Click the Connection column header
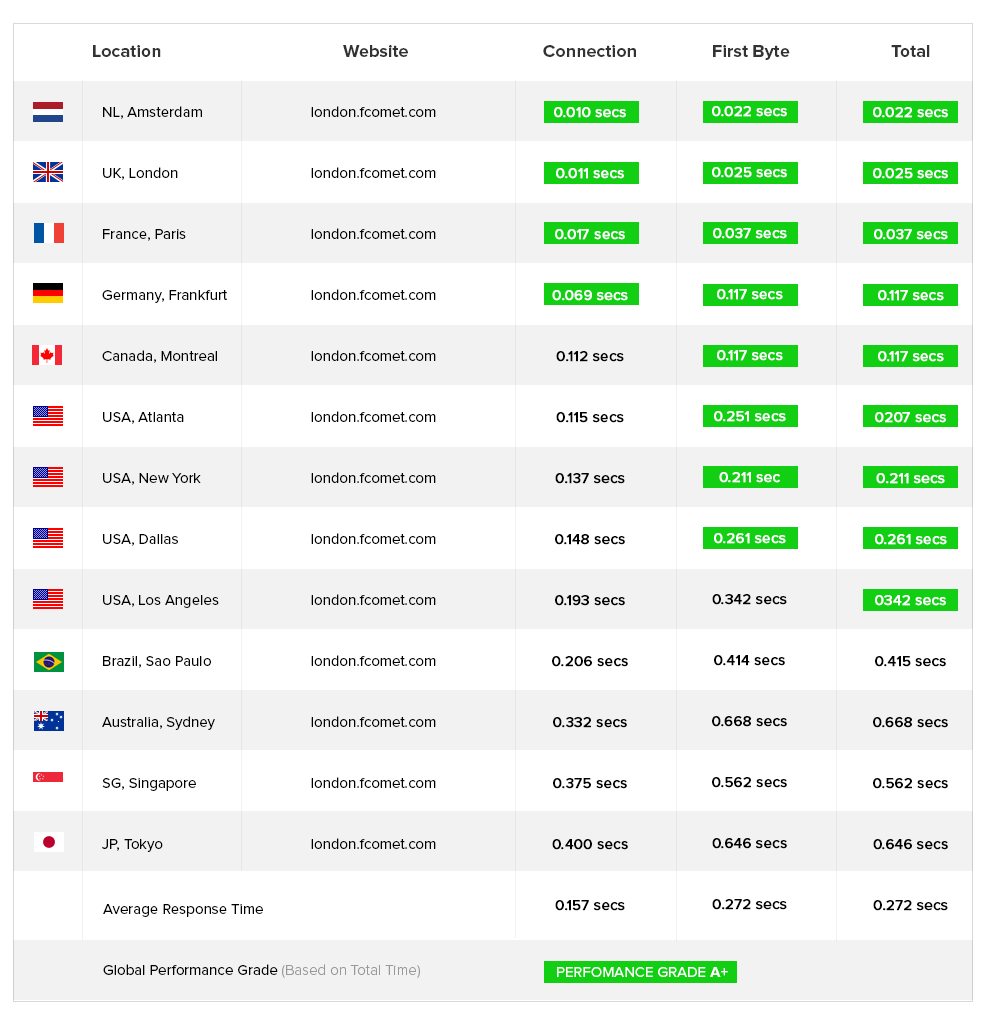Image resolution: width=985 pixels, height=1014 pixels. pos(589,51)
